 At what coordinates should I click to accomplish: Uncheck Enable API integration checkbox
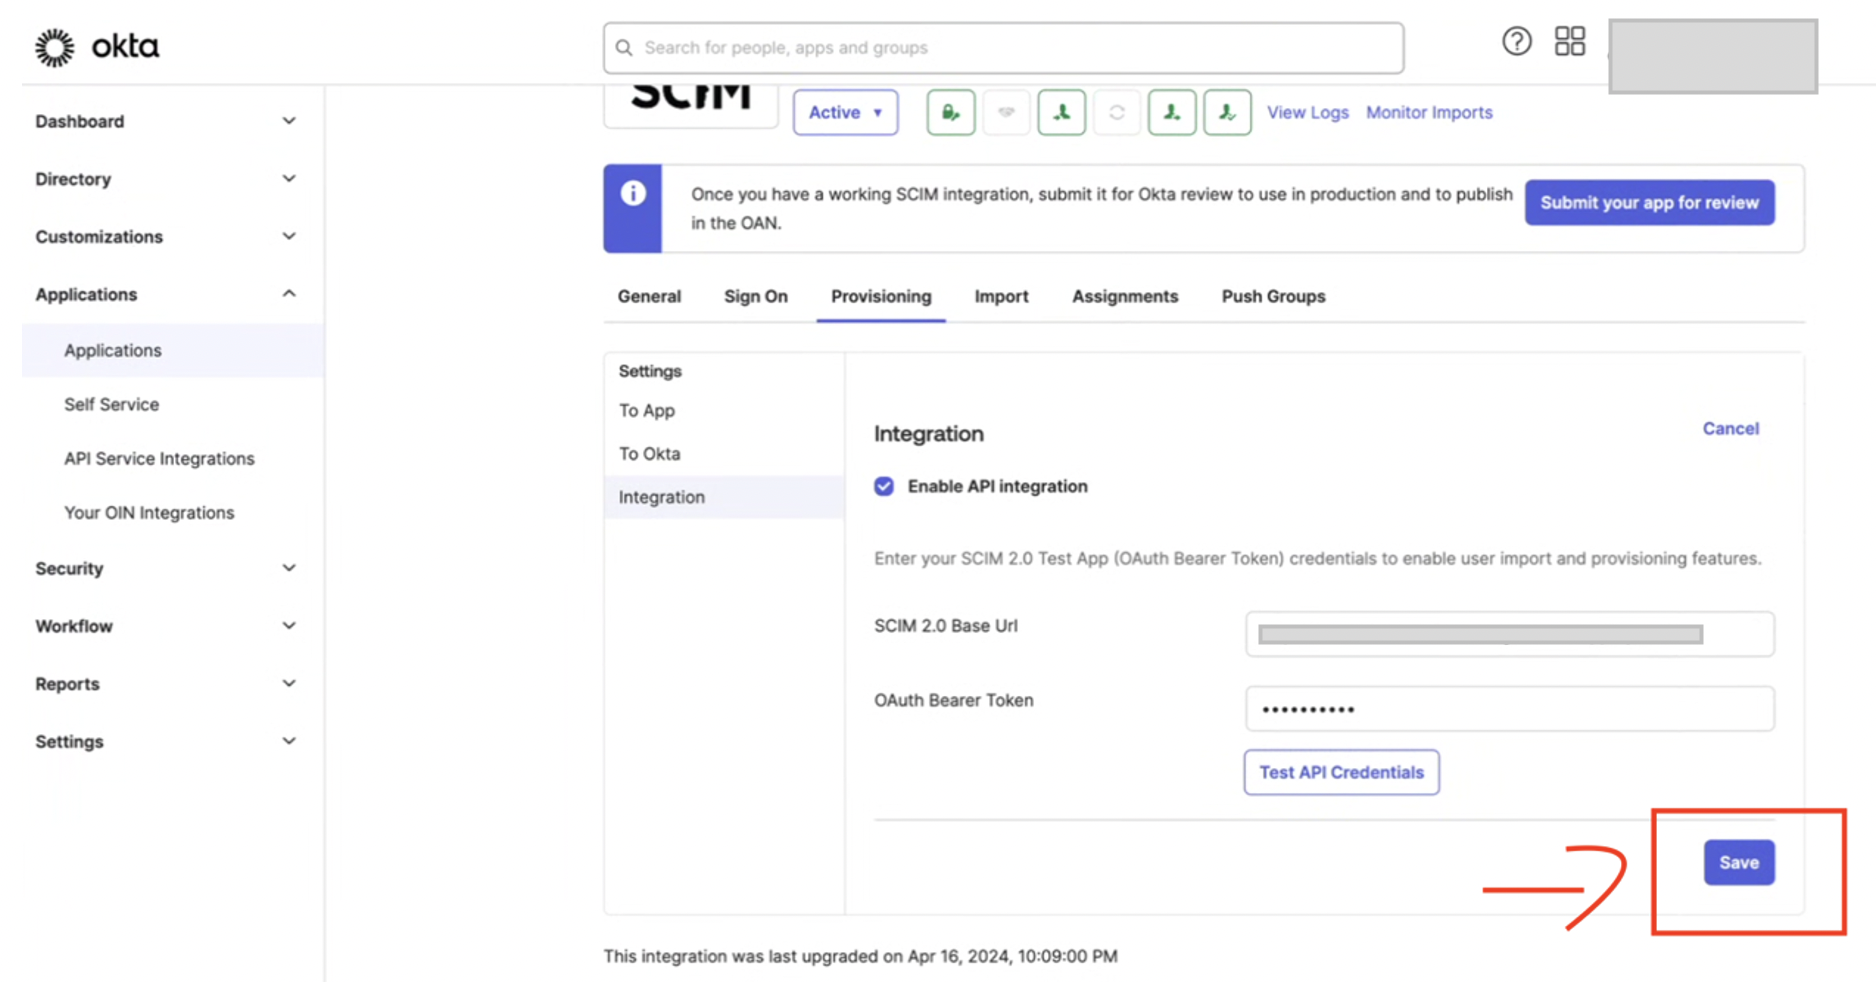(x=884, y=486)
